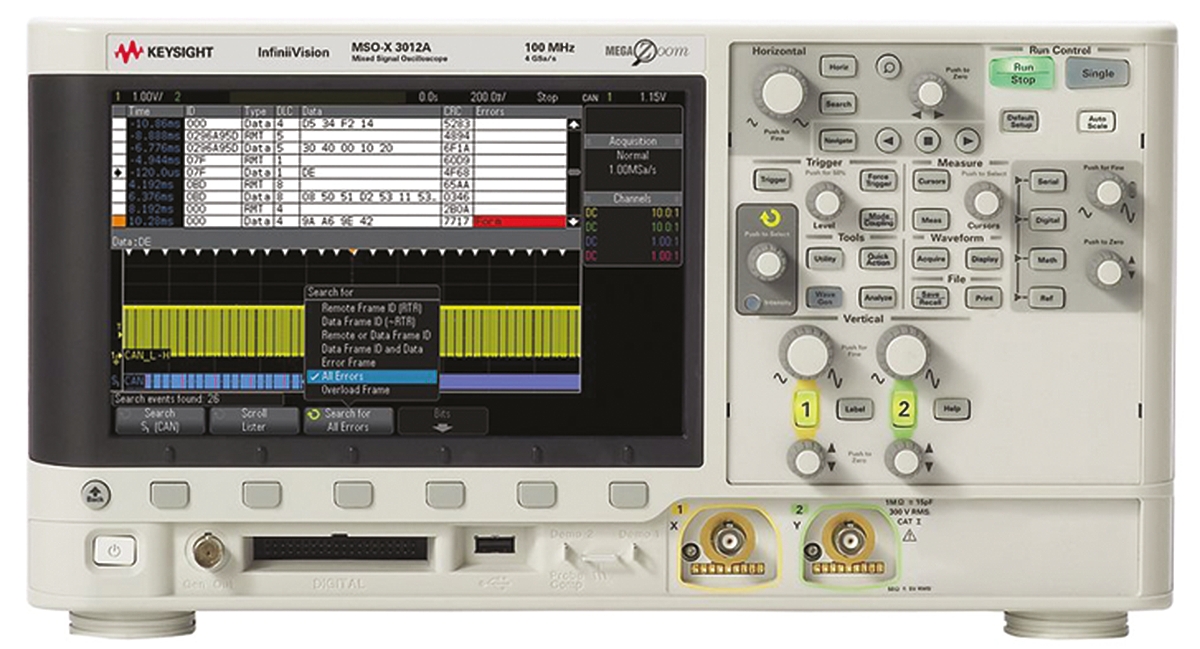
Task: Click the Search key
Action: pos(839,103)
